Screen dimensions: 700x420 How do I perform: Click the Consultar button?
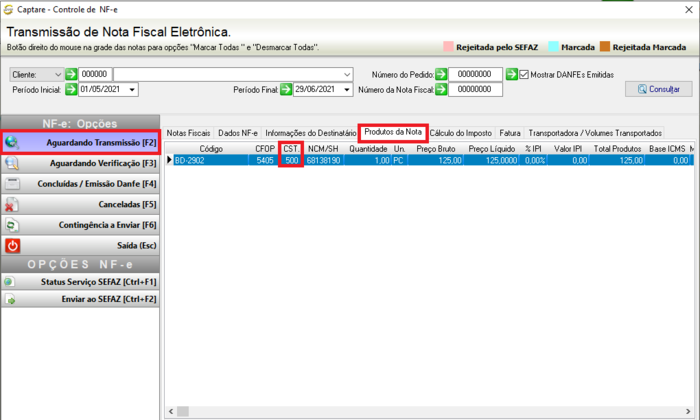point(658,89)
